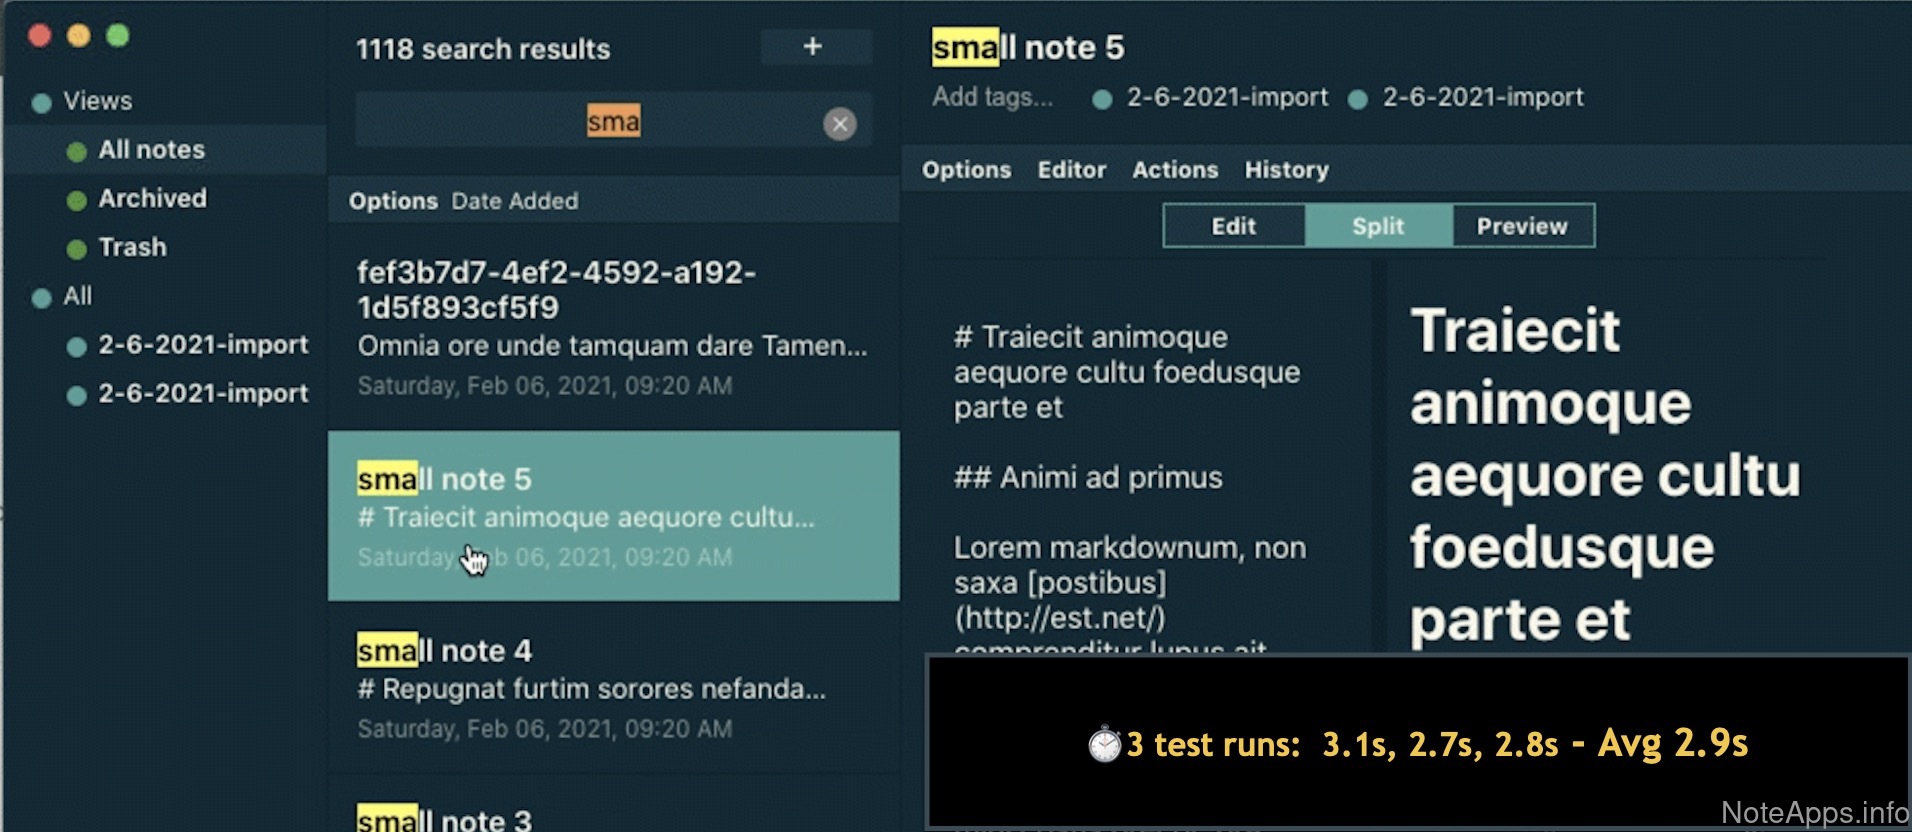Viewport: 1912px width, 832px height.
Task: Switch editor to Split mode
Action: point(1377,226)
